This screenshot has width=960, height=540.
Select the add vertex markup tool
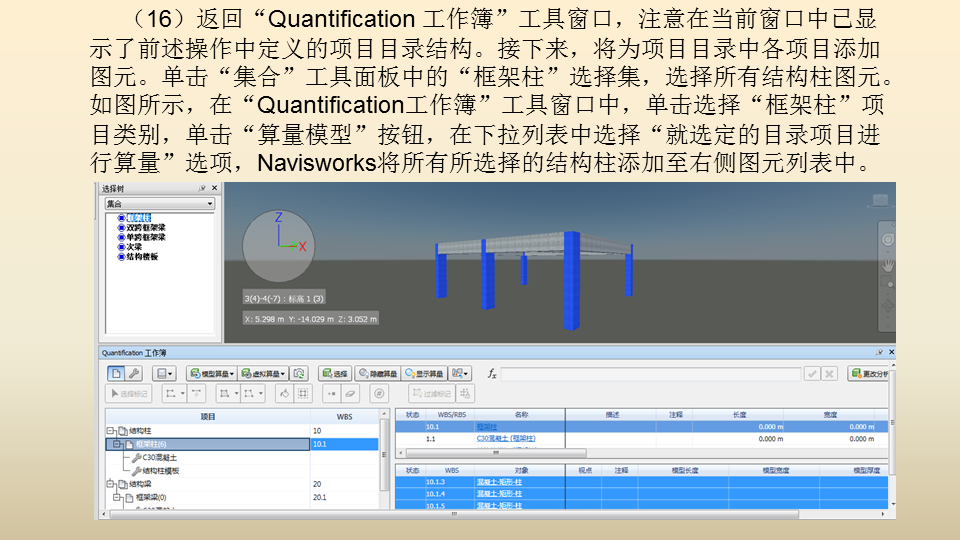[331, 394]
